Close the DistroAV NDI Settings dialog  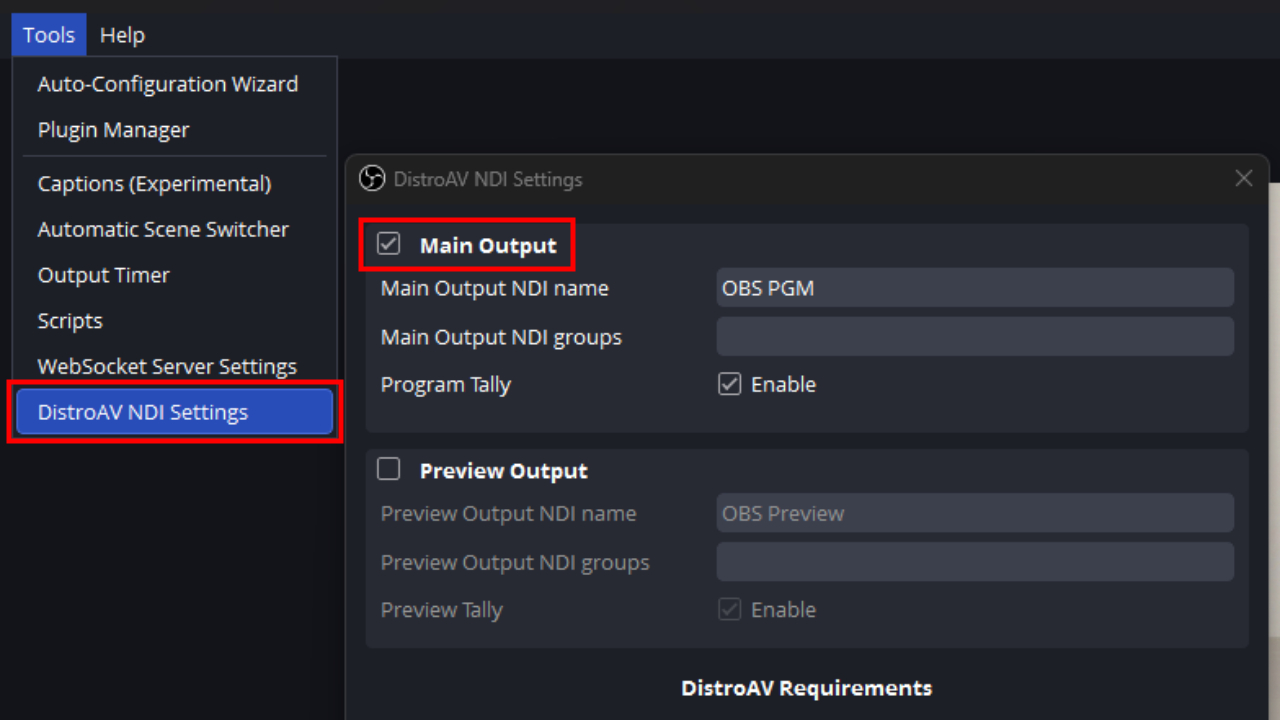coord(1244,178)
